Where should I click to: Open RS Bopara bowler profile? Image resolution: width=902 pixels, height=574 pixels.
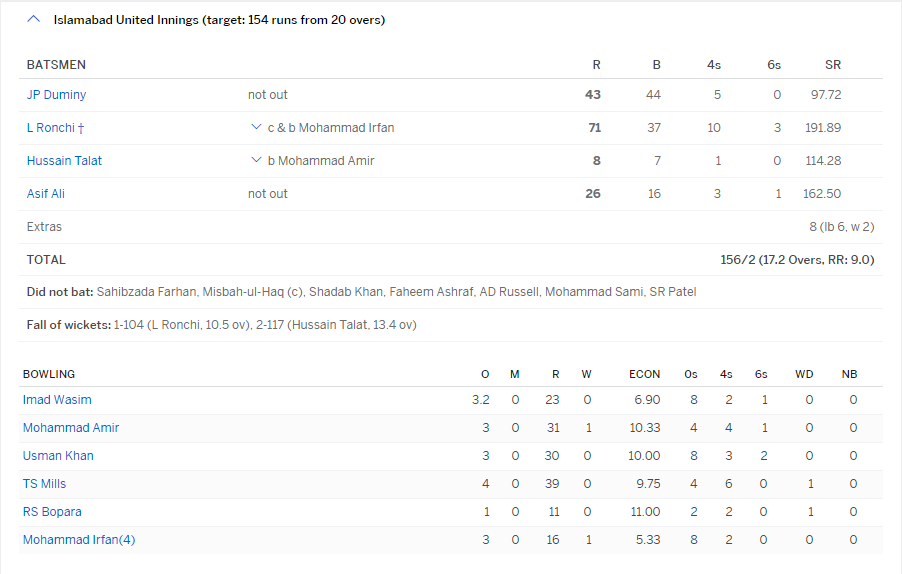[52, 512]
